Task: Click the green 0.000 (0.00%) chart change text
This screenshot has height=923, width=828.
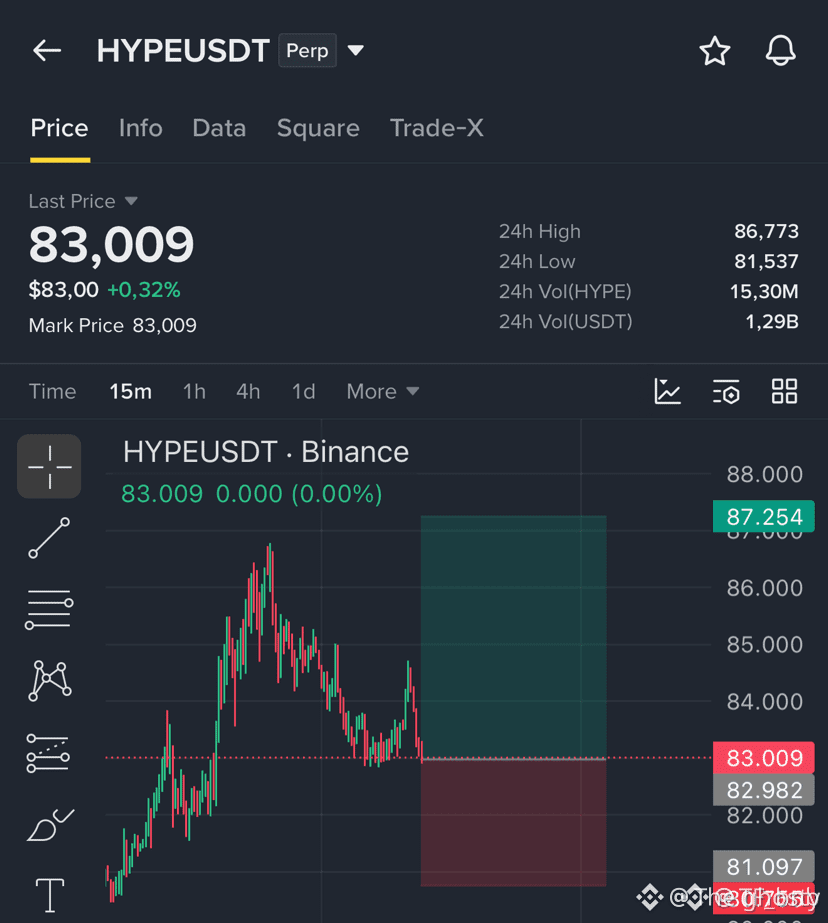Action: pos(299,494)
